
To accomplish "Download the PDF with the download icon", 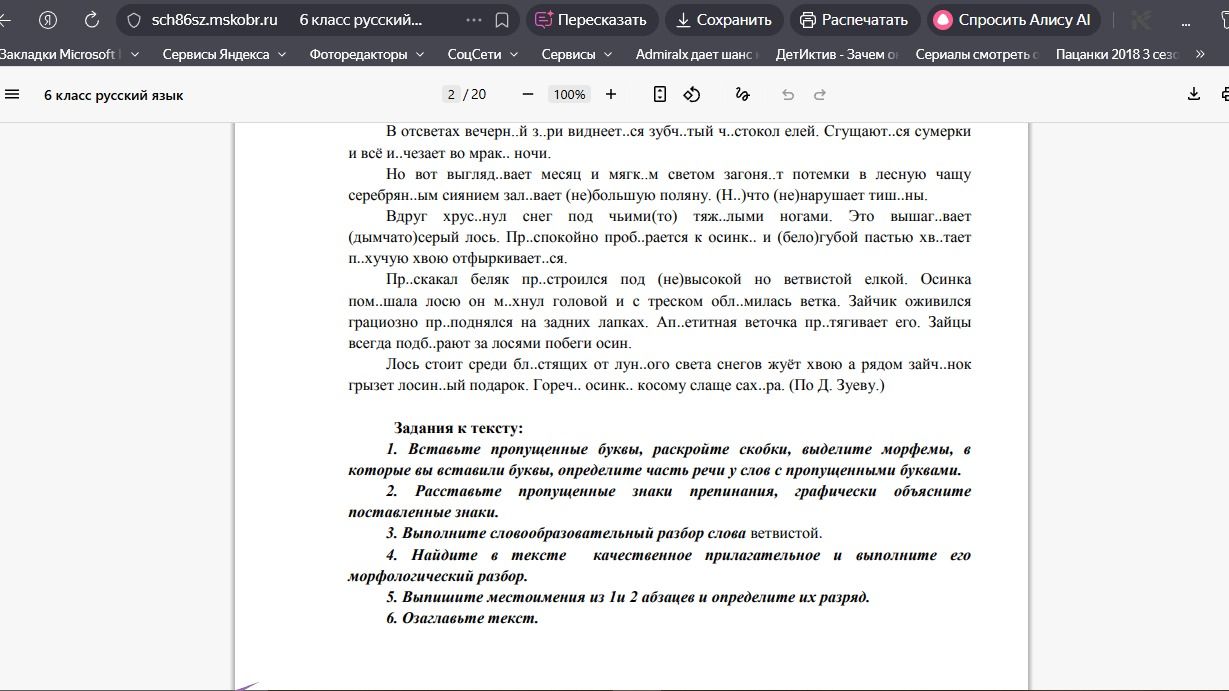I will (x=1193, y=94).
